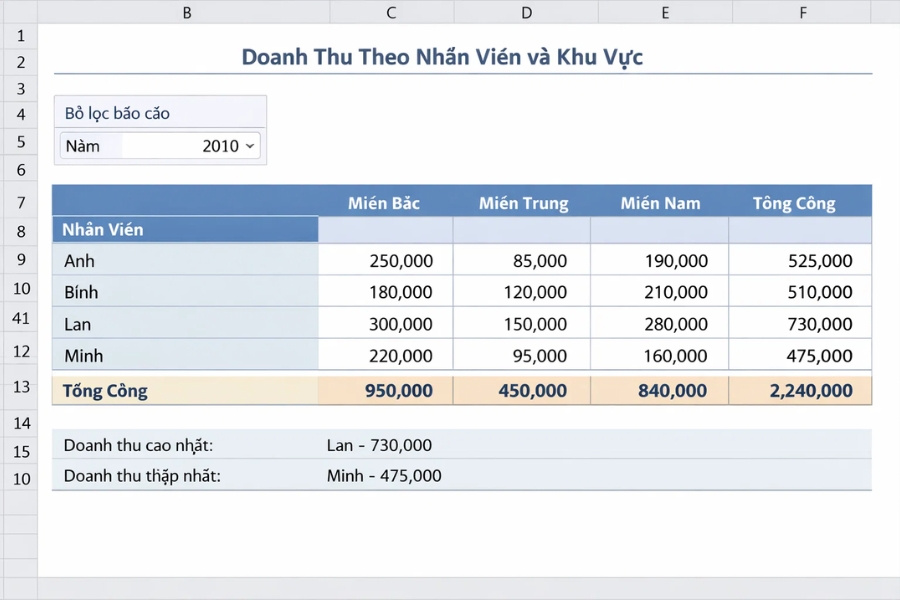900x600 pixels.
Task: Click the report title Doanh Thu Theo Nhân Viên
Action: point(444,57)
